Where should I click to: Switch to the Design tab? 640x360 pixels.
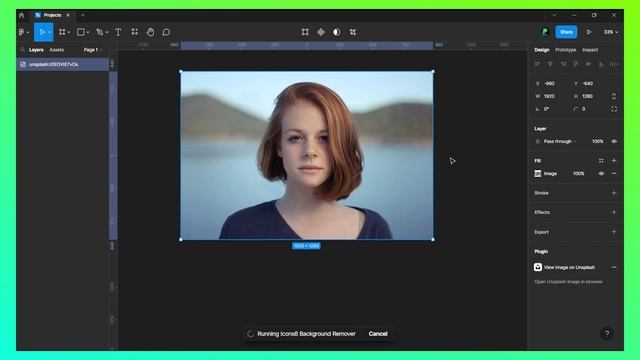click(x=542, y=50)
